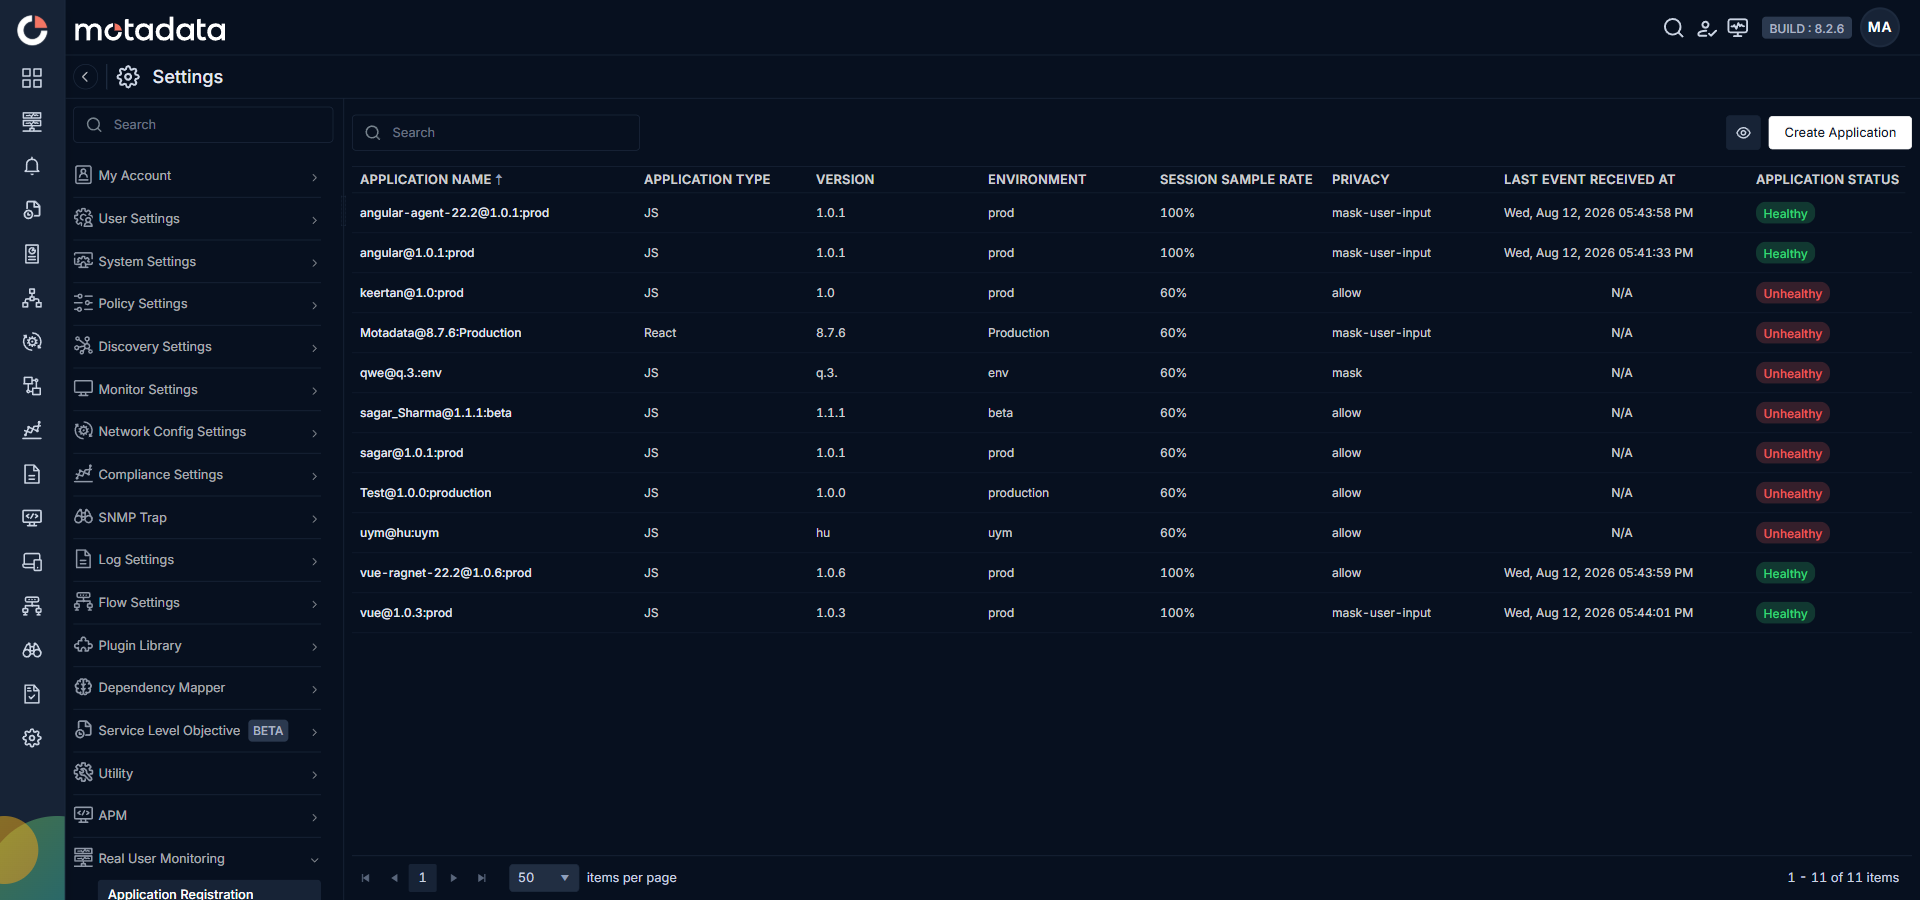Sort by Application Name column header
Viewport: 1920px width, 900px height.
coord(431,179)
